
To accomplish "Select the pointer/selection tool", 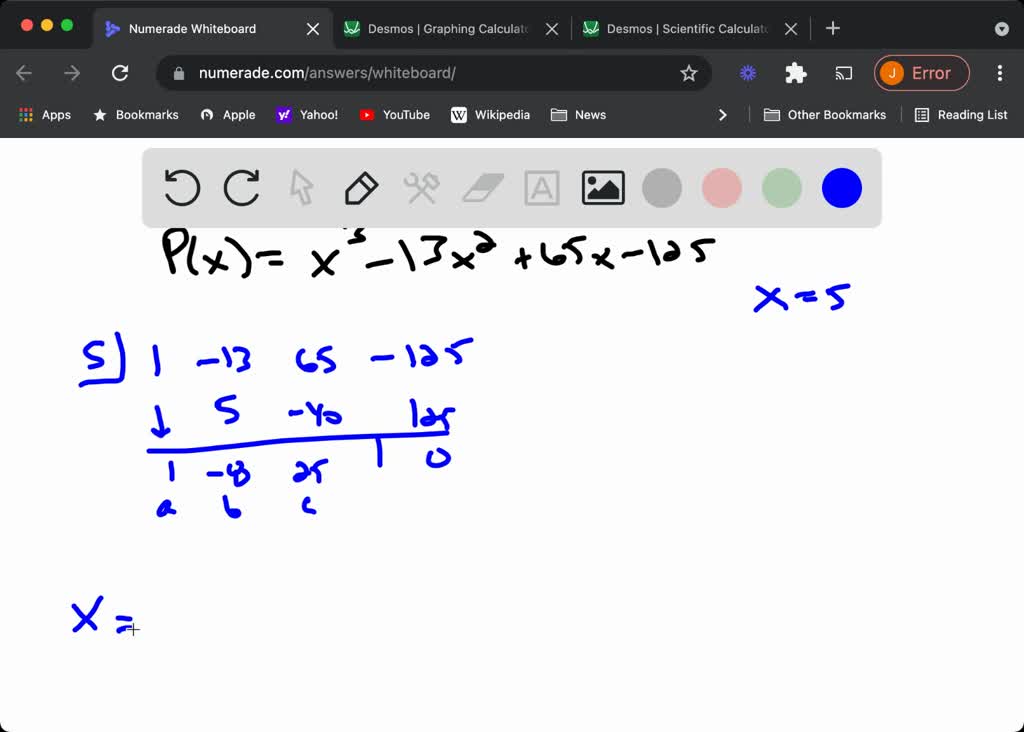I will tap(301, 187).
